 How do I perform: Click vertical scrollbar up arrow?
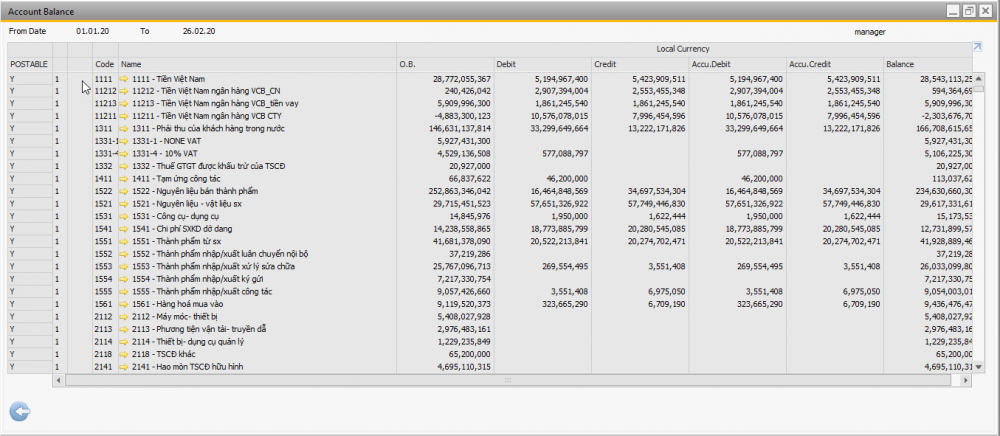coord(979,78)
